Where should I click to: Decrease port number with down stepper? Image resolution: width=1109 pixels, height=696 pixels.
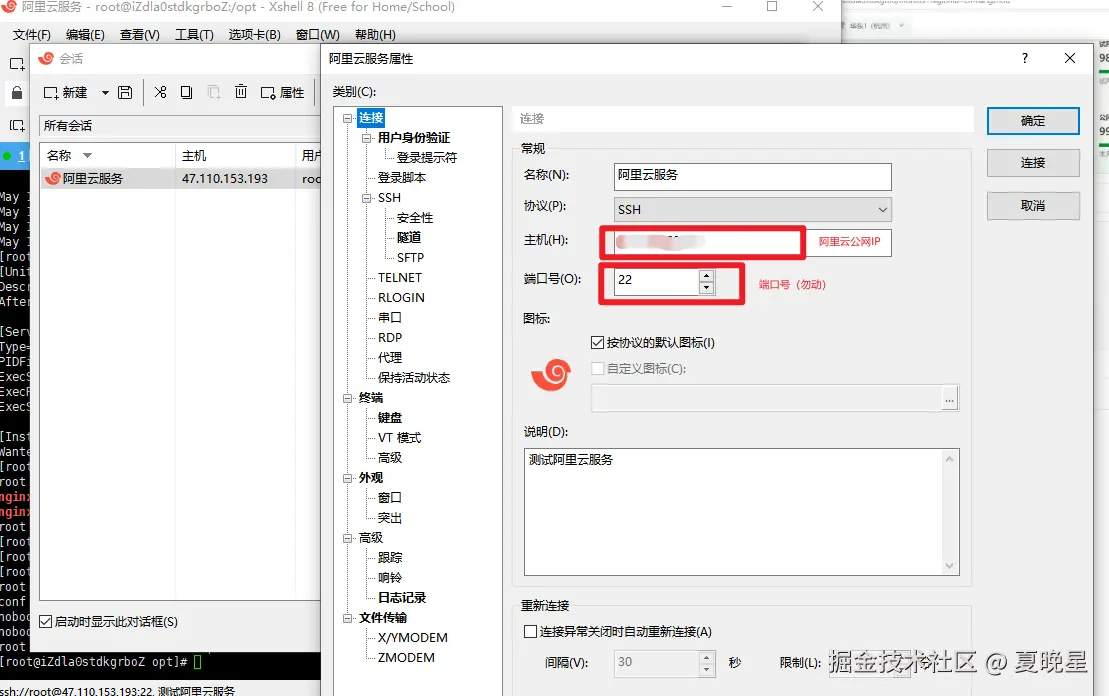tap(707, 287)
